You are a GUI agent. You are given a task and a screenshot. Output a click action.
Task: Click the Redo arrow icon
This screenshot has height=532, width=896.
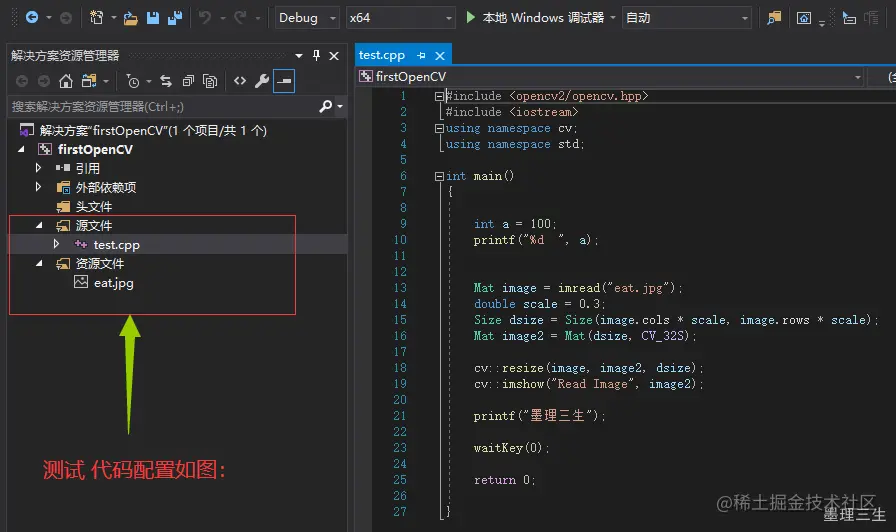[240, 18]
